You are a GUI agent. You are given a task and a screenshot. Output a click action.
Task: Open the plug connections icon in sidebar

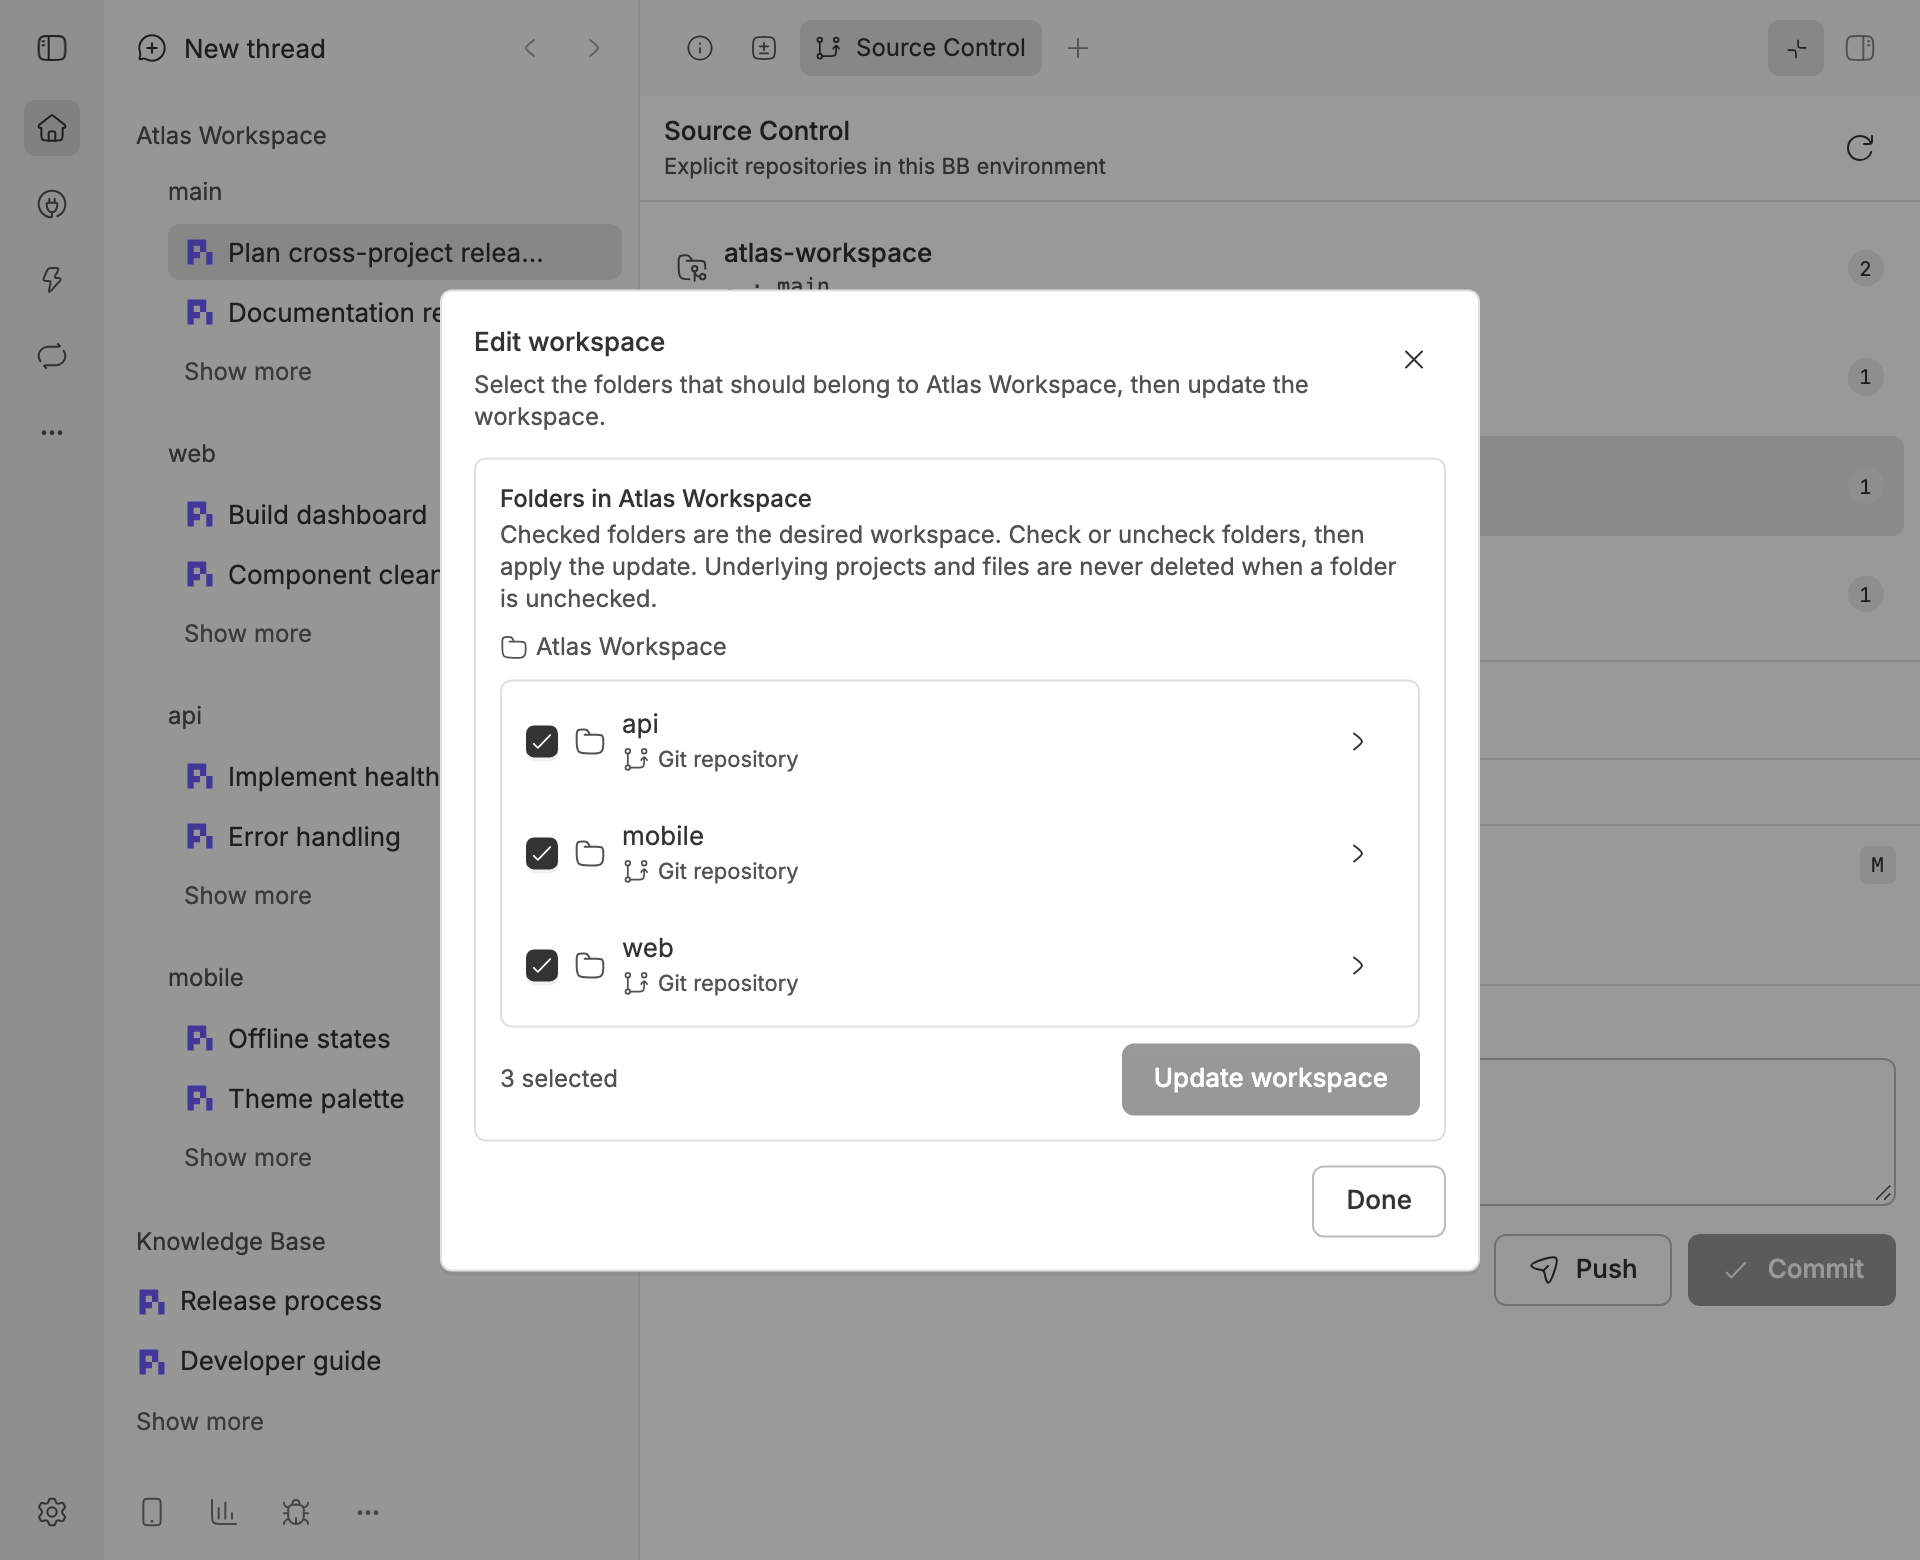pyautogui.click(x=52, y=204)
